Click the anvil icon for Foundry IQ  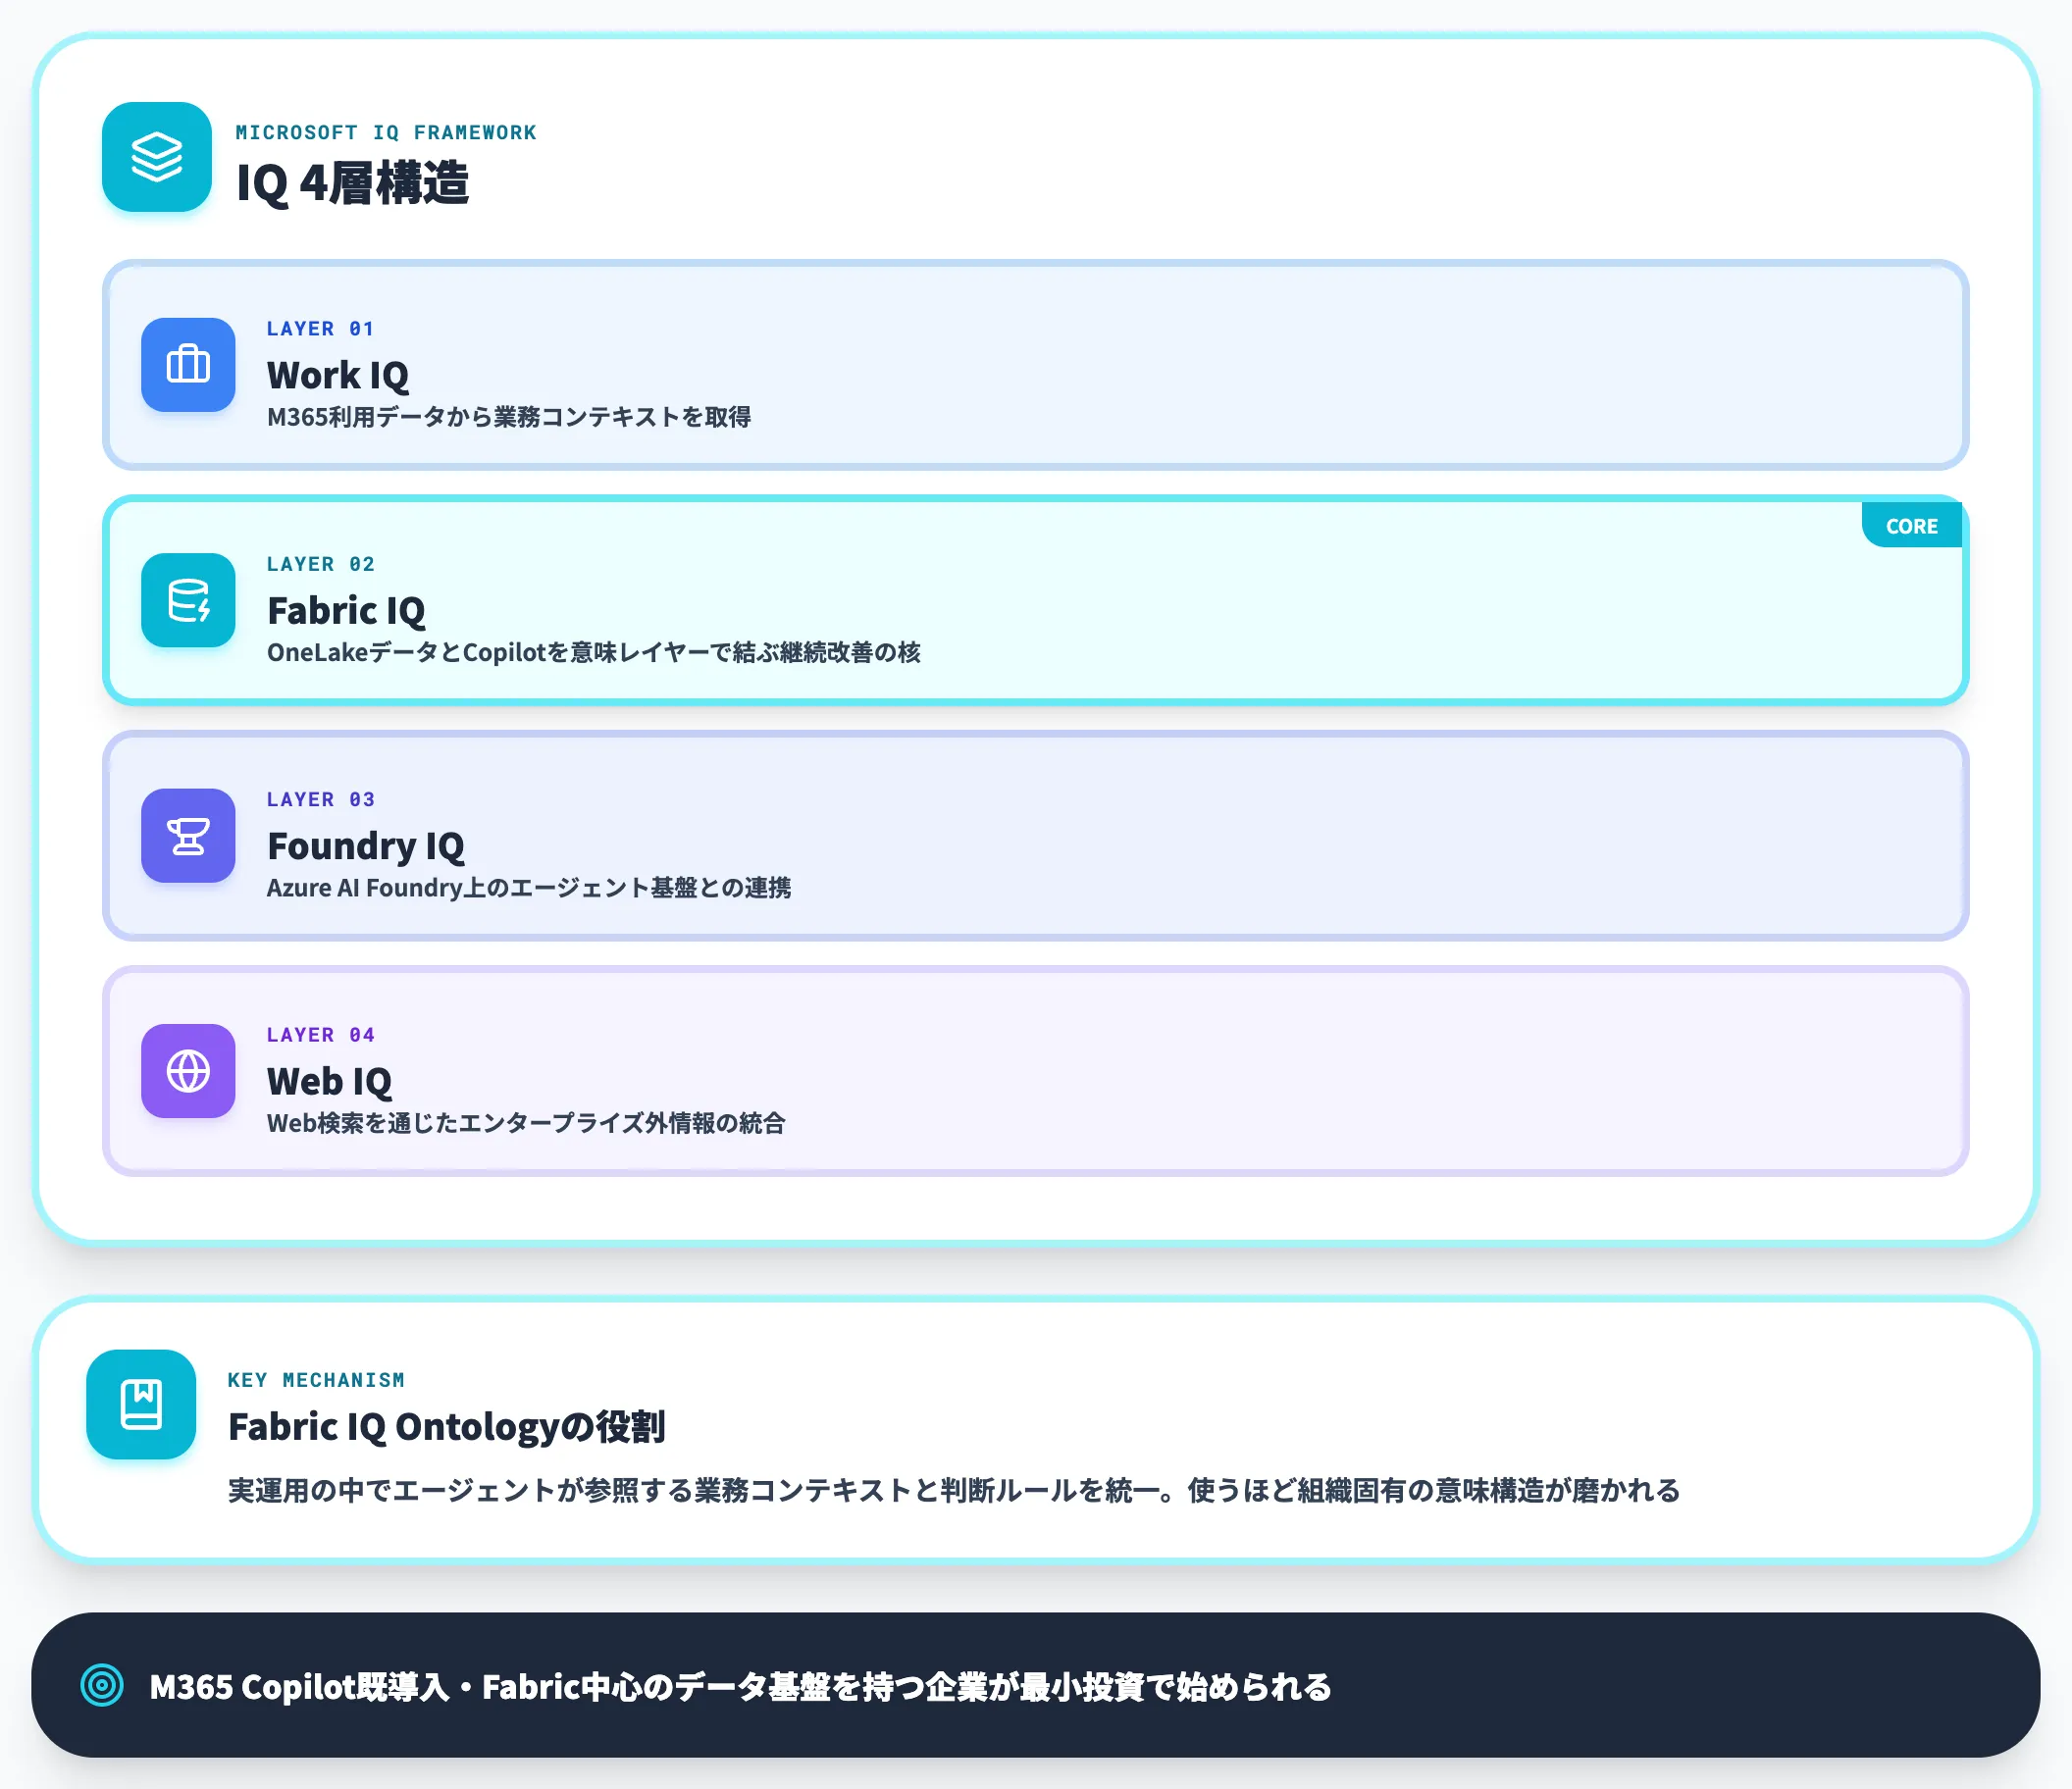(x=188, y=836)
